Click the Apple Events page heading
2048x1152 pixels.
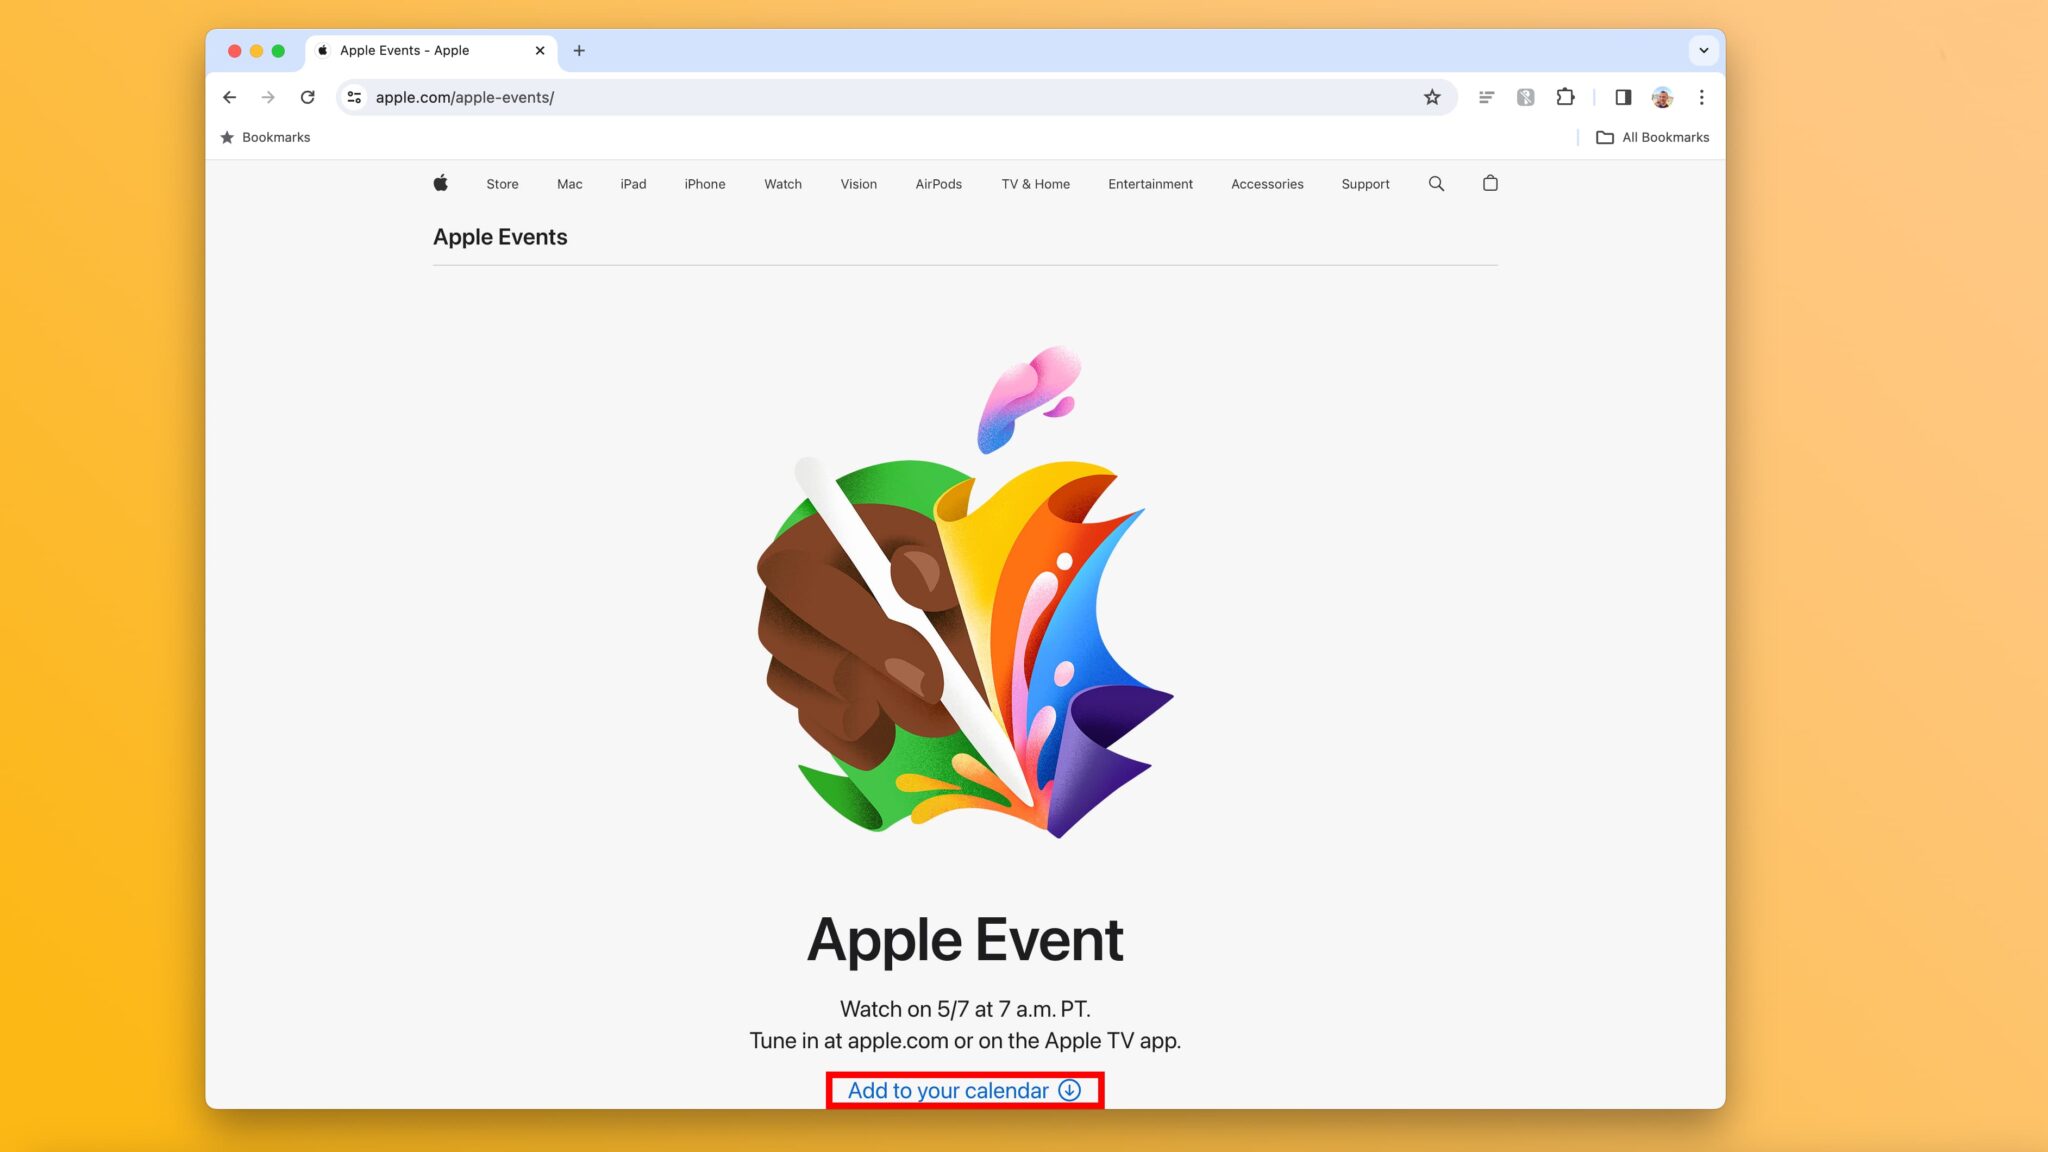pos(500,237)
